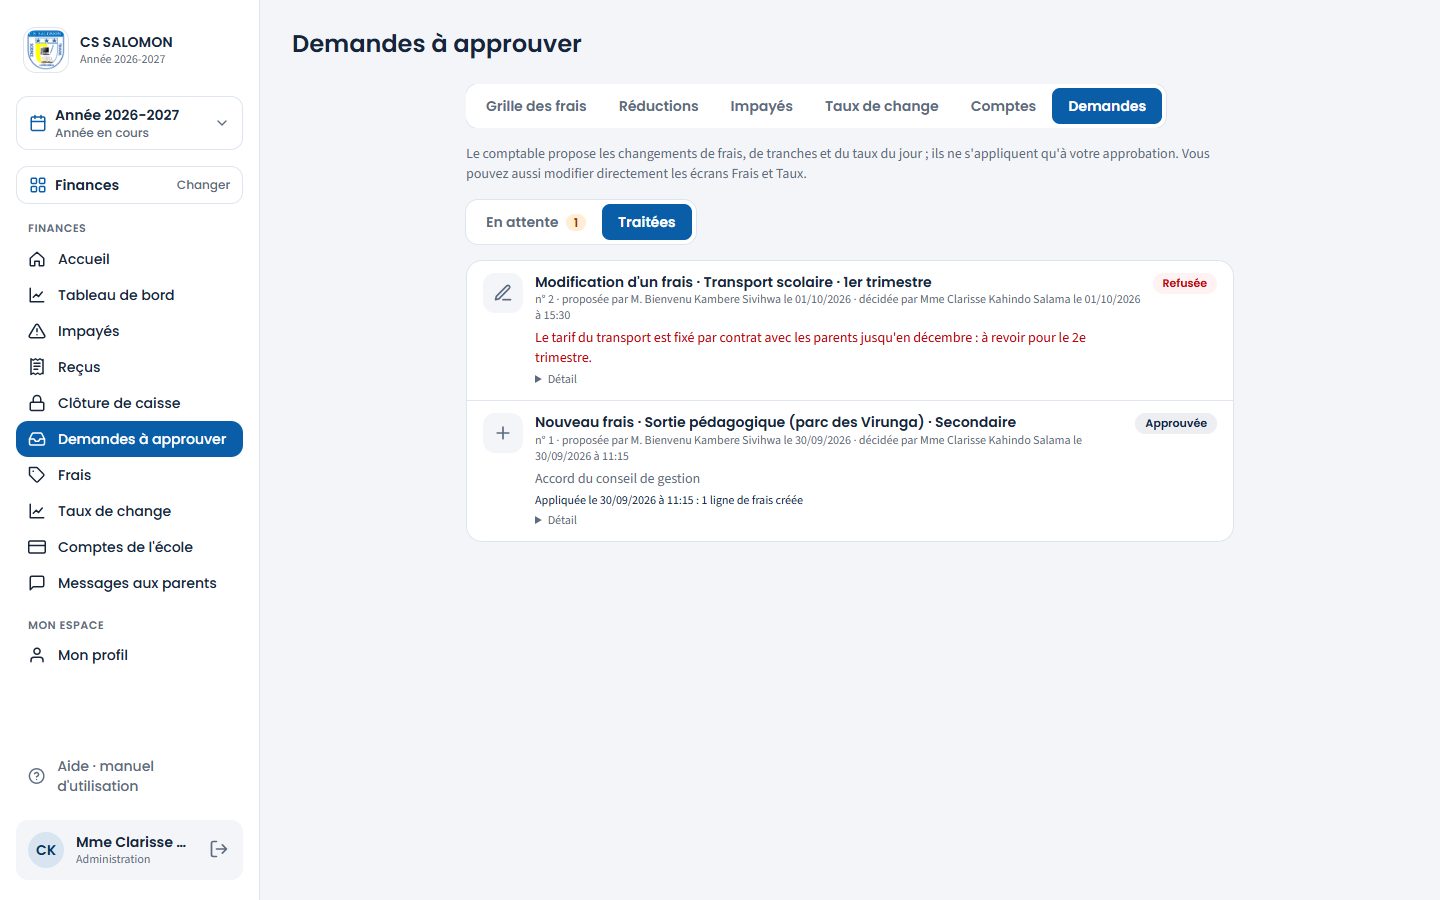
Task: Click the Mme Clarisse user profile card
Action: [129, 850]
